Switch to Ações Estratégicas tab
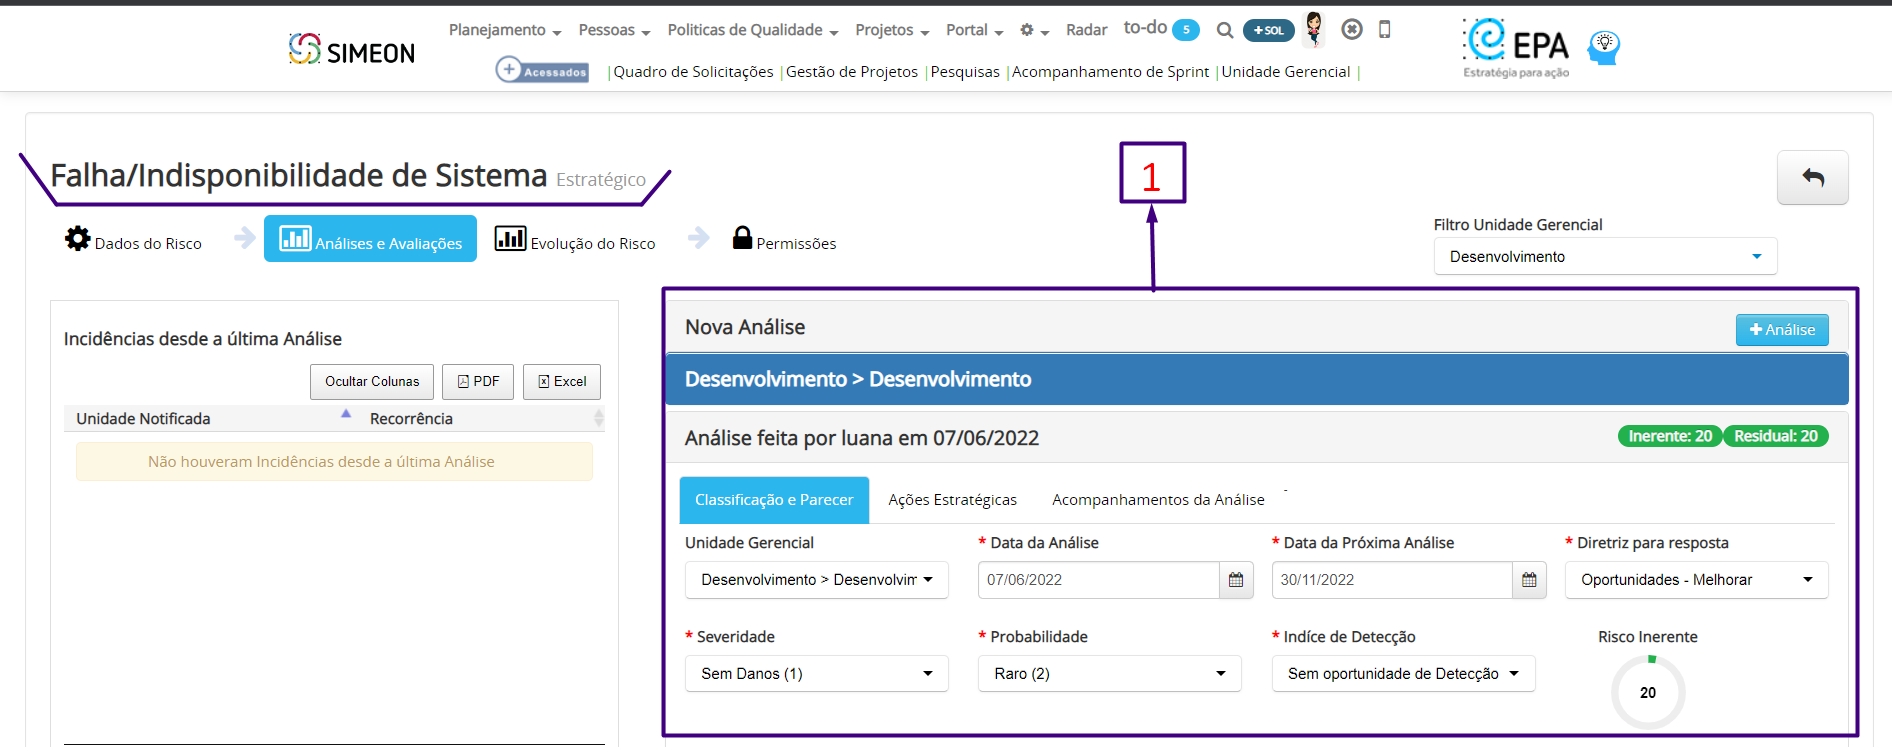Screen dimensions: 1892x747 click(x=952, y=500)
